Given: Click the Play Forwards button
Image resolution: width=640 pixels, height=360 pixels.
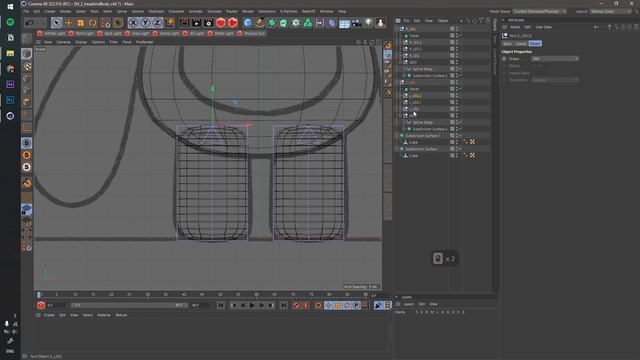Looking at the screenshot, I should [x=252, y=305].
